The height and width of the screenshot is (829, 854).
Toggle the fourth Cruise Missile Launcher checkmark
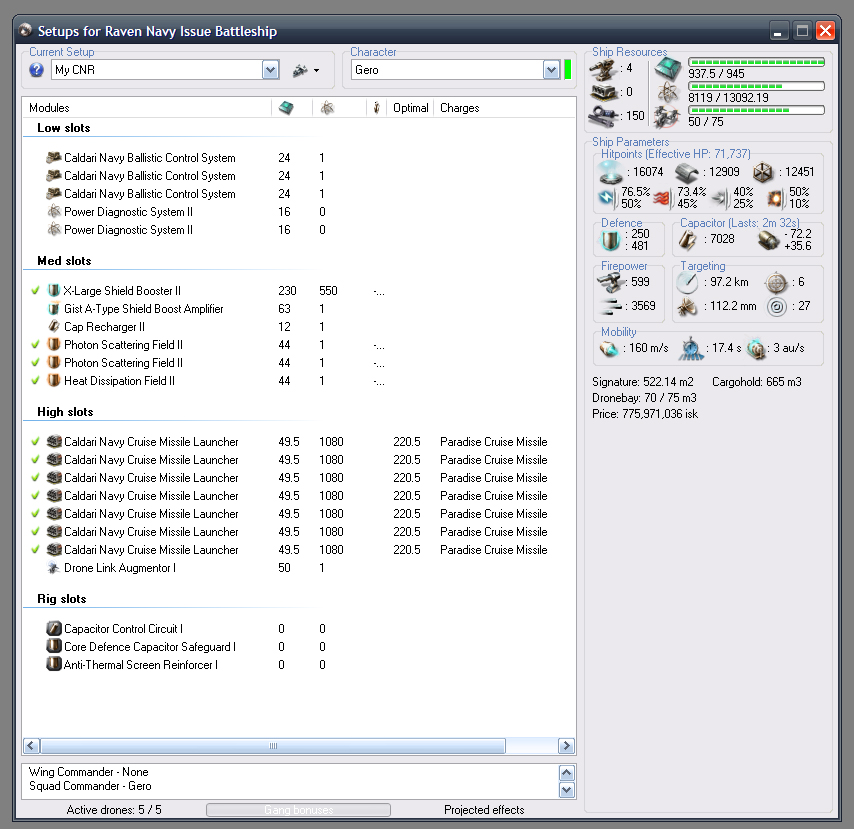click(x=35, y=496)
